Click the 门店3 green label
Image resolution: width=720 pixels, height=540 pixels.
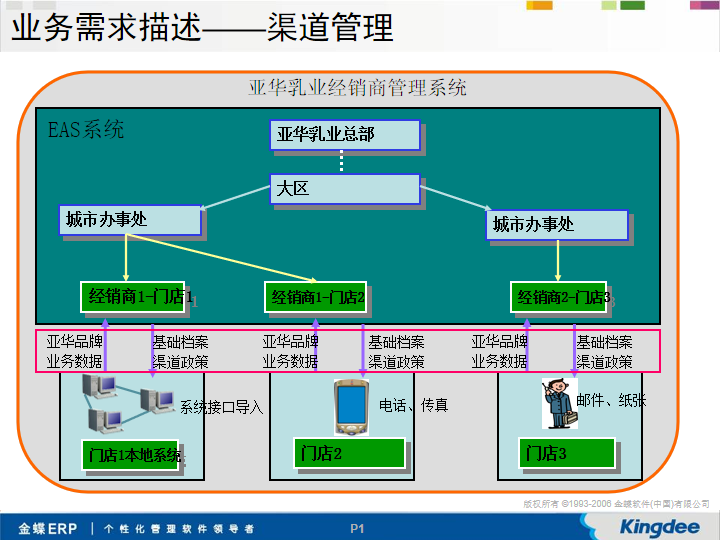coord(567,453)
